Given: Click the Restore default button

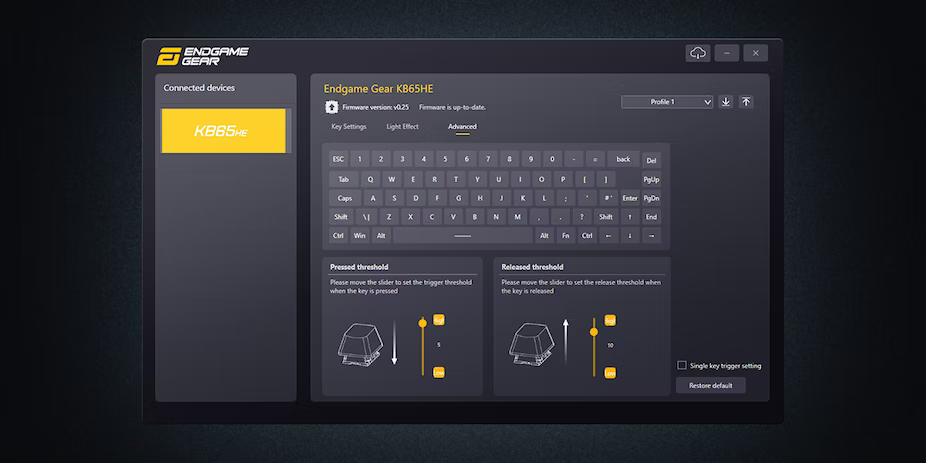Looking at the screenshot, I should click(711, 386).
